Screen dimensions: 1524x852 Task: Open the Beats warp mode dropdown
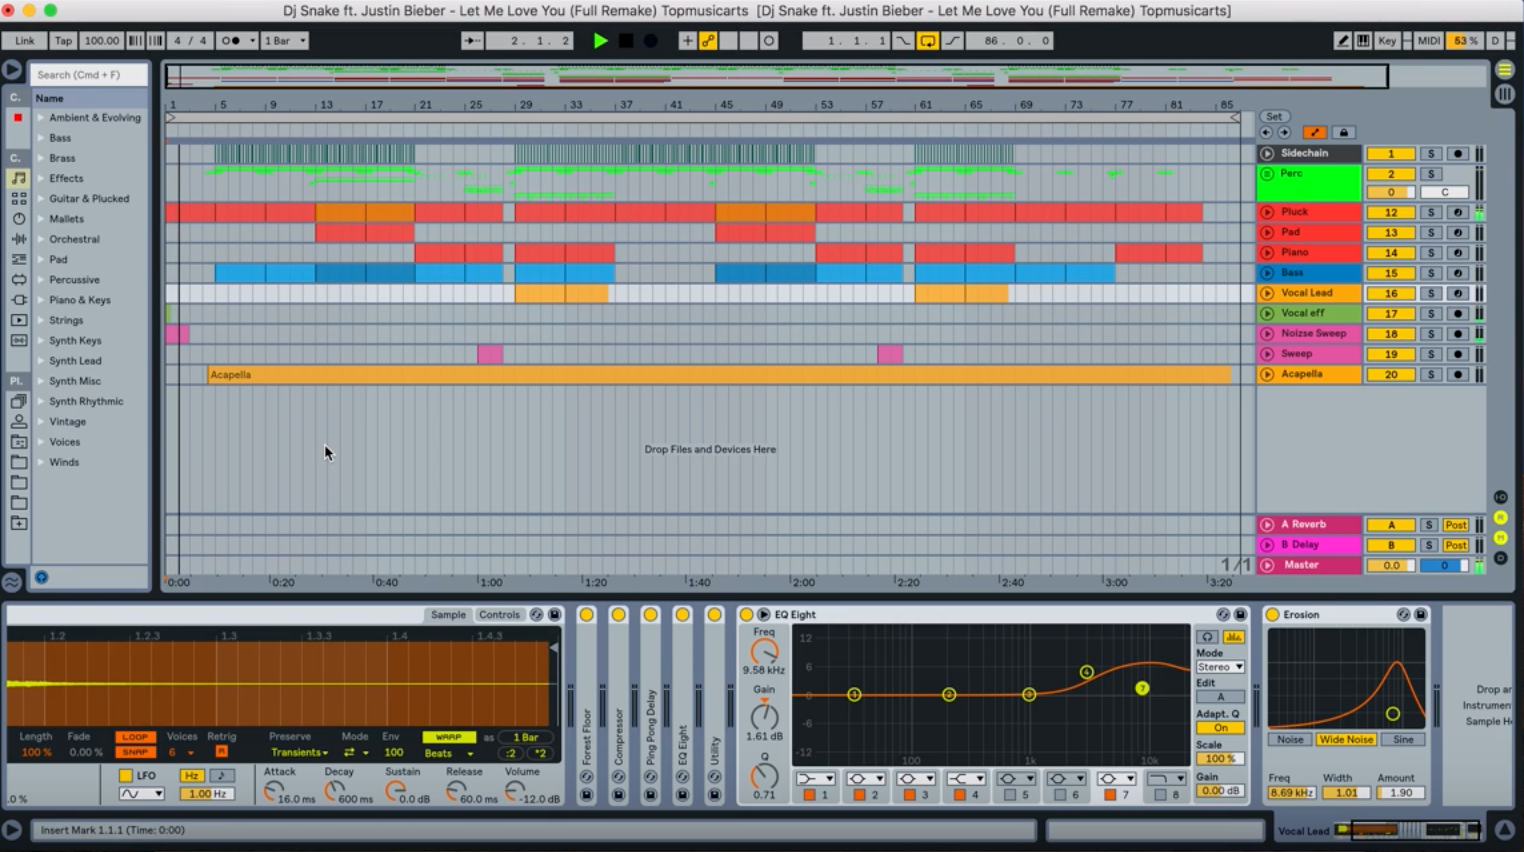(x=449, y=753)
